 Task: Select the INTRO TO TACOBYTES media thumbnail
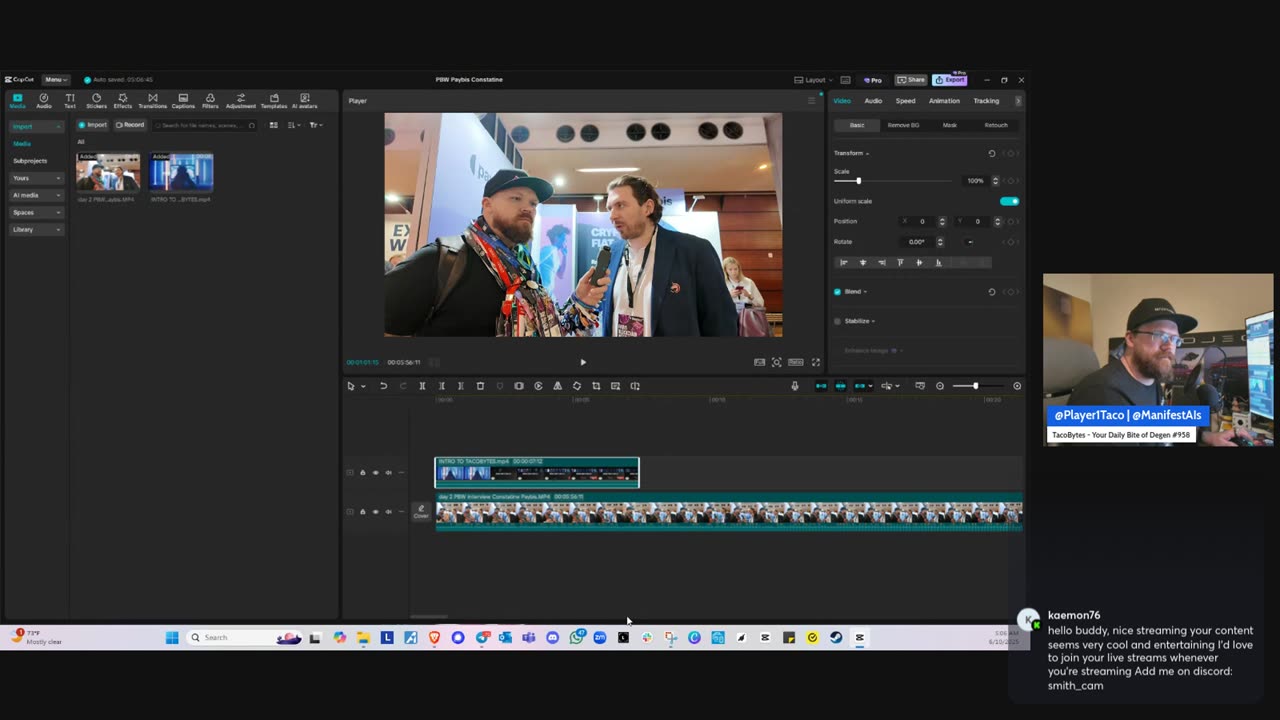point(181,172)
